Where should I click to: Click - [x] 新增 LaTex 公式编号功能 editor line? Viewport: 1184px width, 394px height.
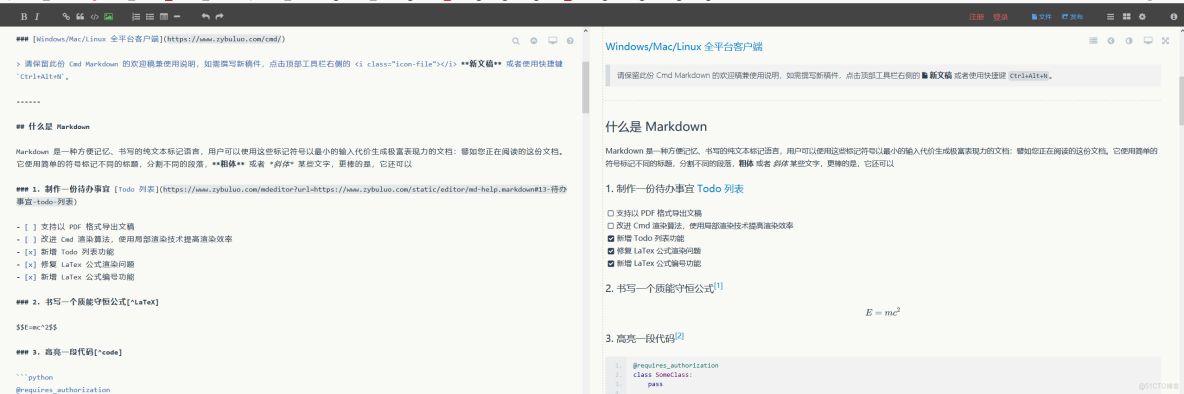pyautogui.click(x=75, y=277)
